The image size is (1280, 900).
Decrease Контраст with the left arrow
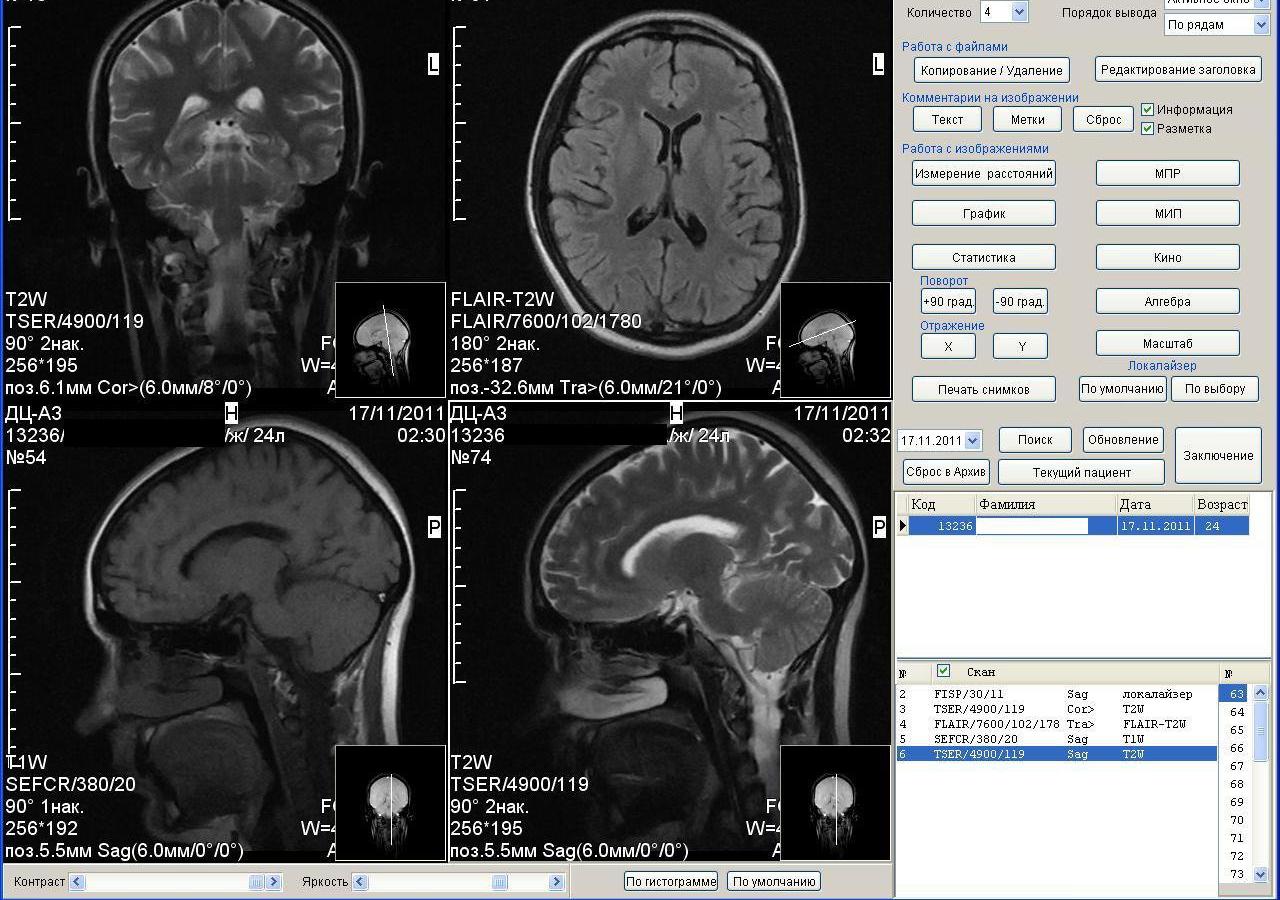coord(77,882)
